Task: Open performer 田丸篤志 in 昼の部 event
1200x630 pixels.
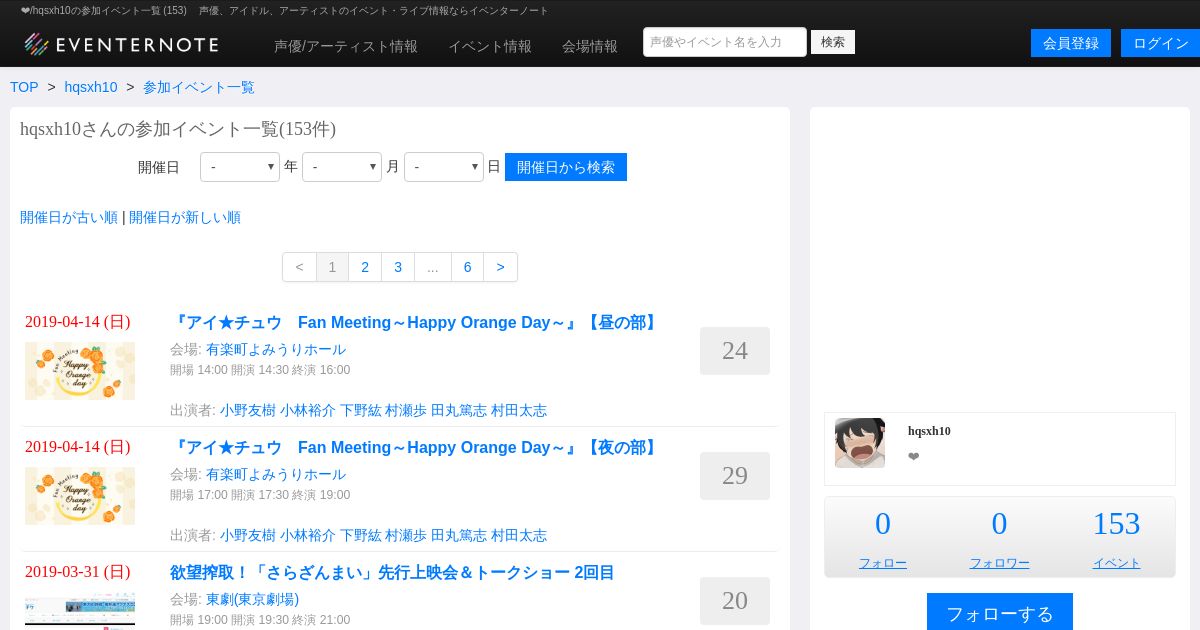Action: [x=459, y=410]
